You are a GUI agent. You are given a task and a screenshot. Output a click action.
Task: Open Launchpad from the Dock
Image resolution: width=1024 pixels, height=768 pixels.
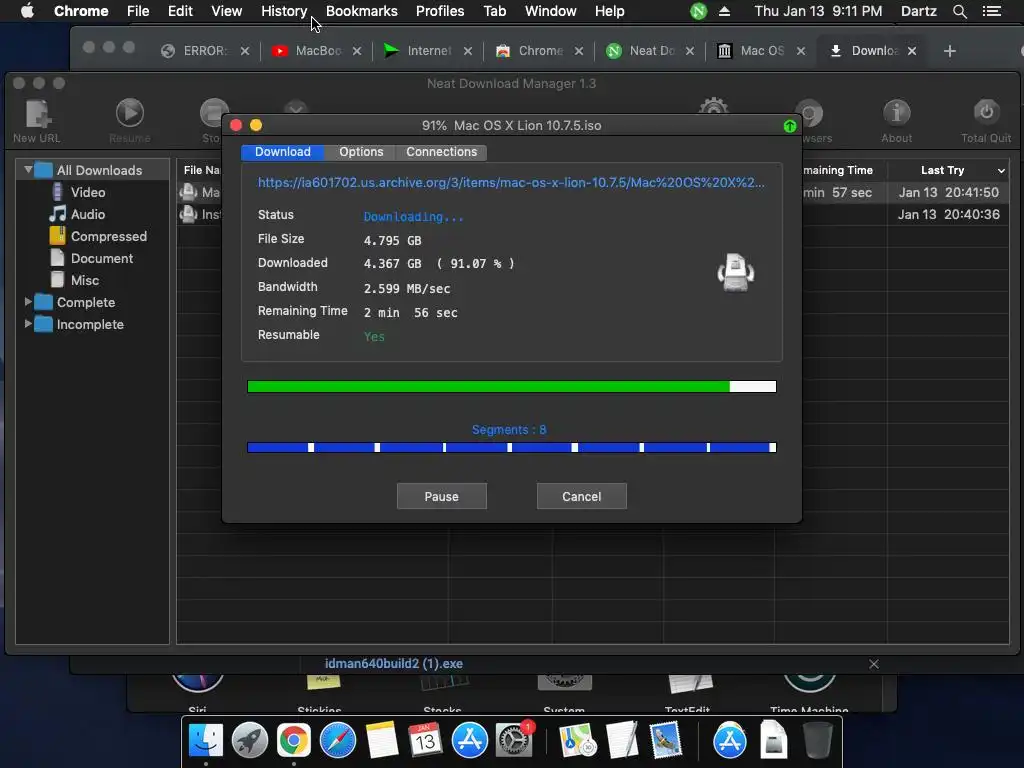pos(249,740)
